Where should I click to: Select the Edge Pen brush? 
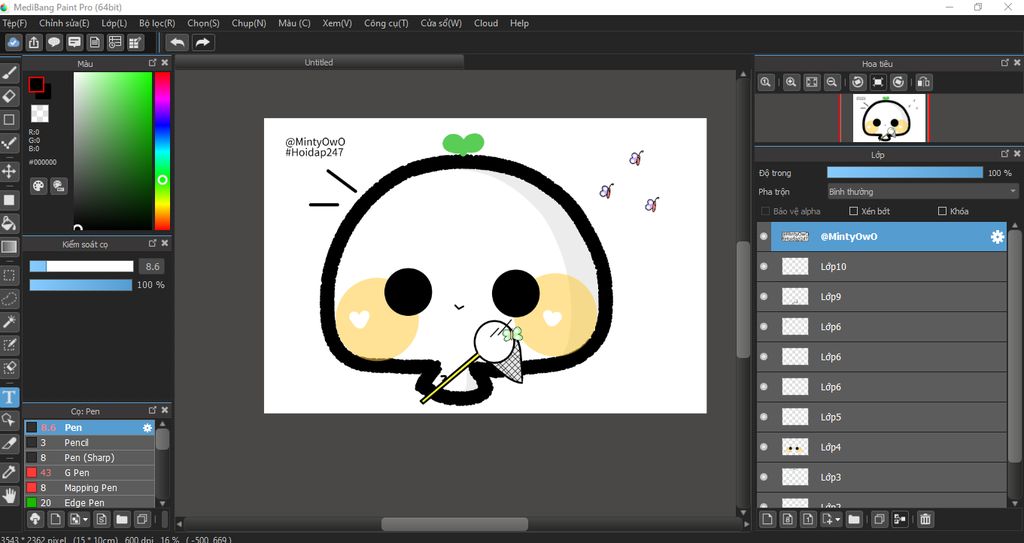(90, 502)
